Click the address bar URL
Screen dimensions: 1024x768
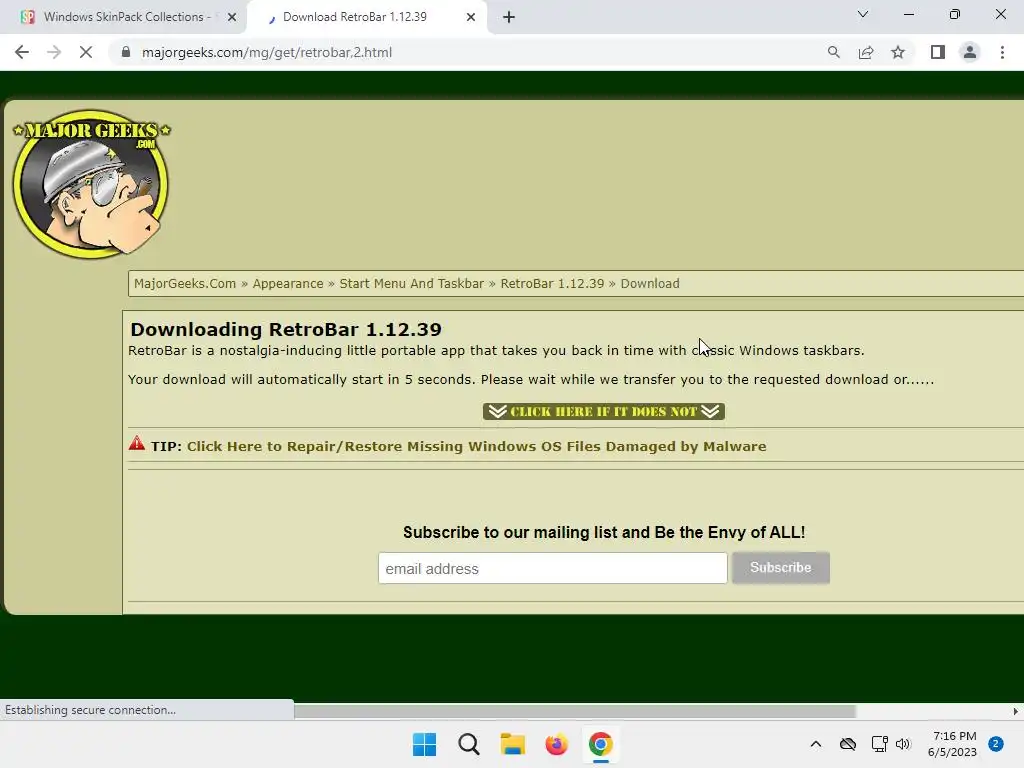pos(266,52)
